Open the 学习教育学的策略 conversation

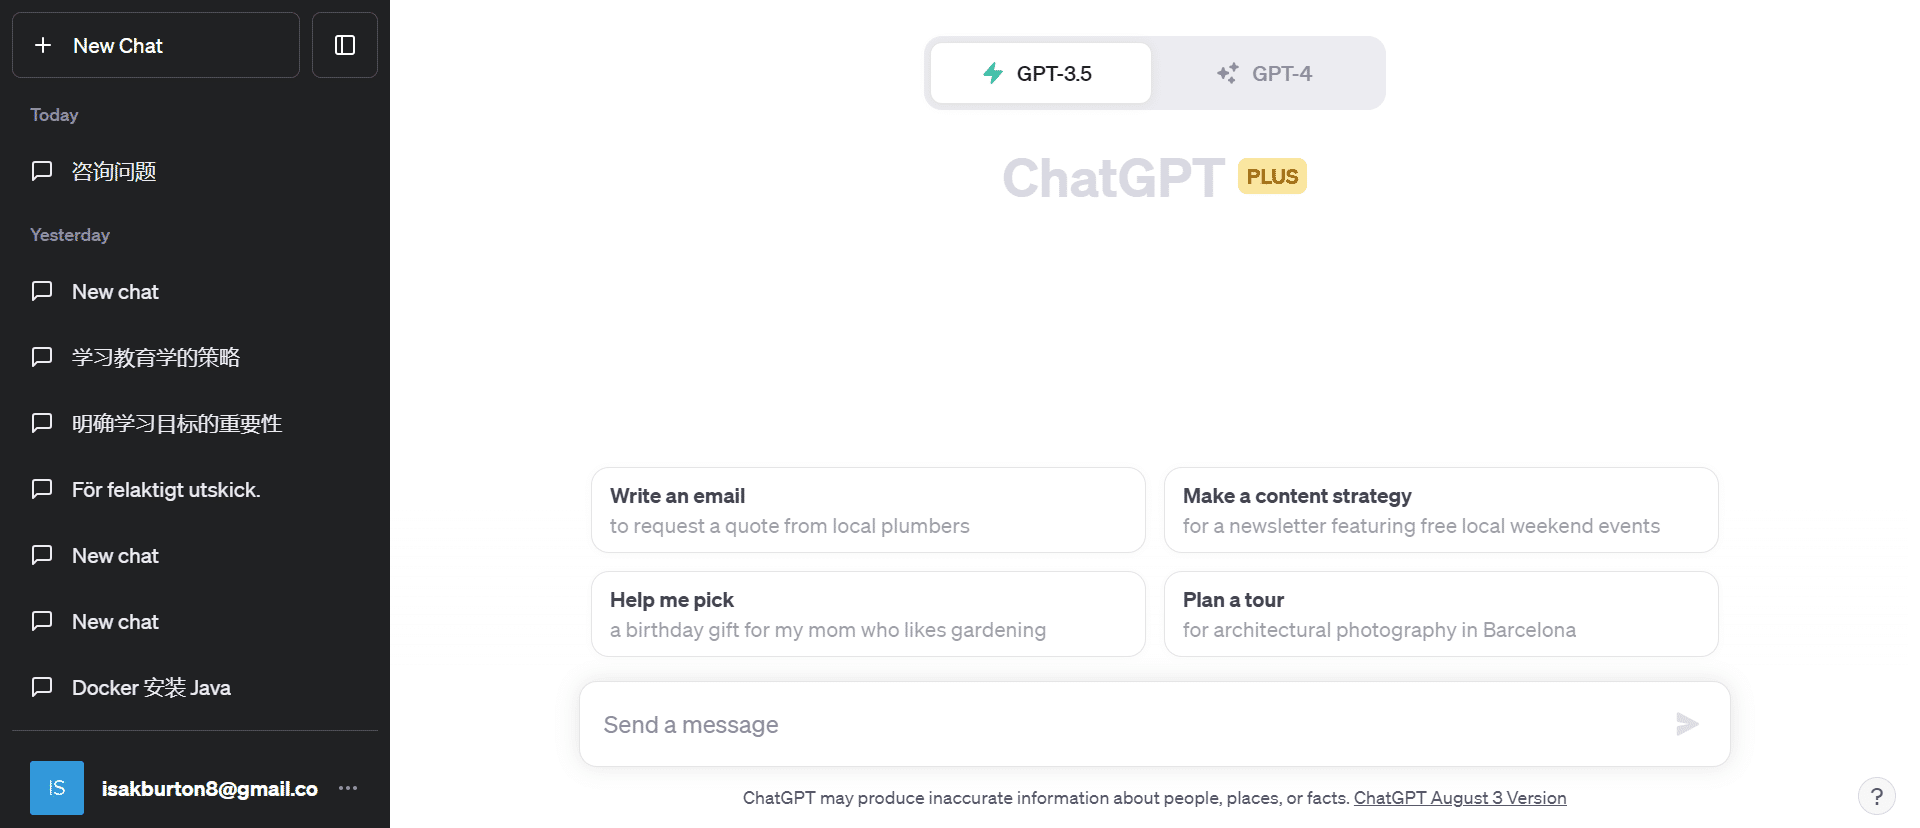tap(156, 358)
